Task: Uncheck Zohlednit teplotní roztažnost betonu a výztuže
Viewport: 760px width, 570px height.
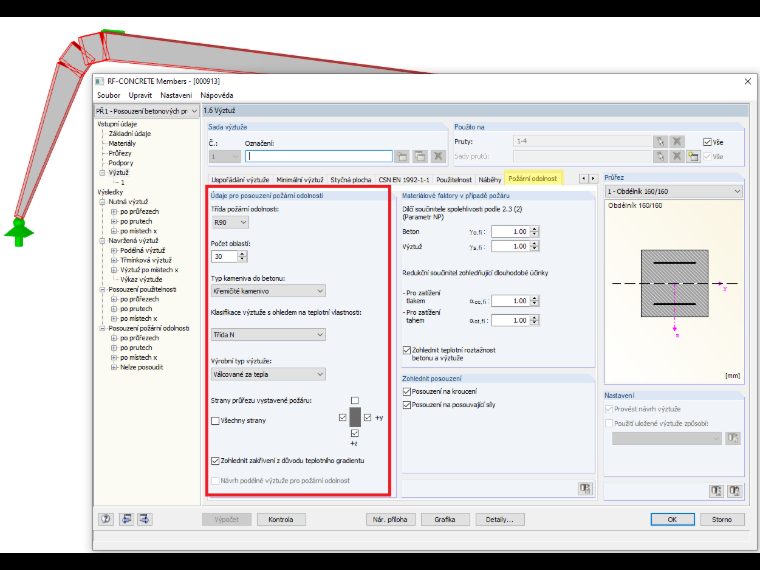Action: [407, 350]
